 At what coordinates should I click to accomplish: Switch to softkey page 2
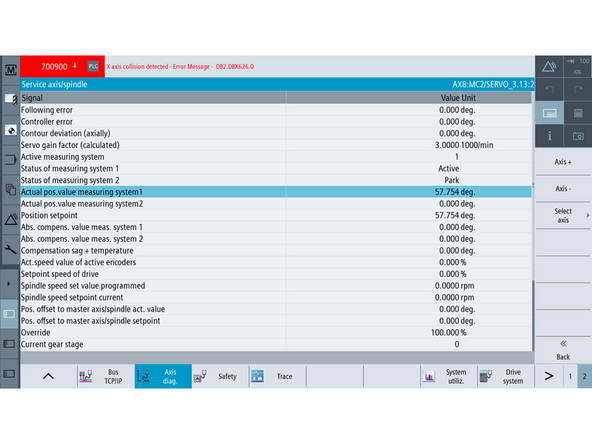click(x=584, y=376)
